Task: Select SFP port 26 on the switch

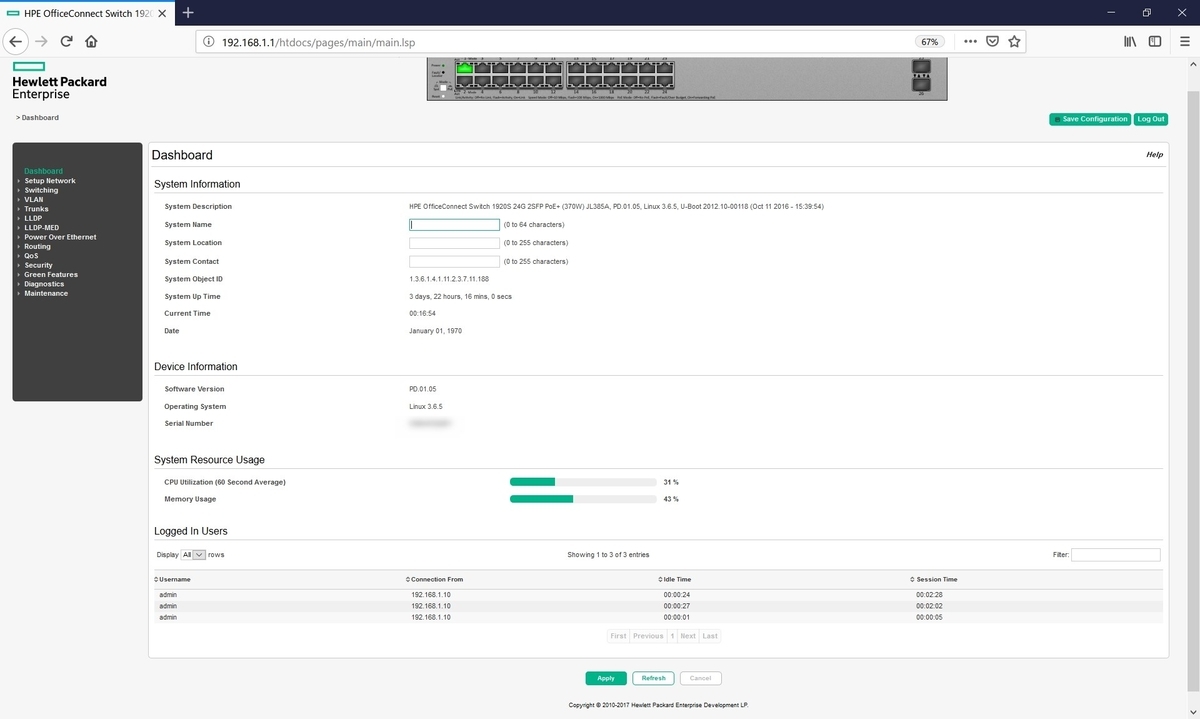Action: pyautogui.click(x=921, y=84)
